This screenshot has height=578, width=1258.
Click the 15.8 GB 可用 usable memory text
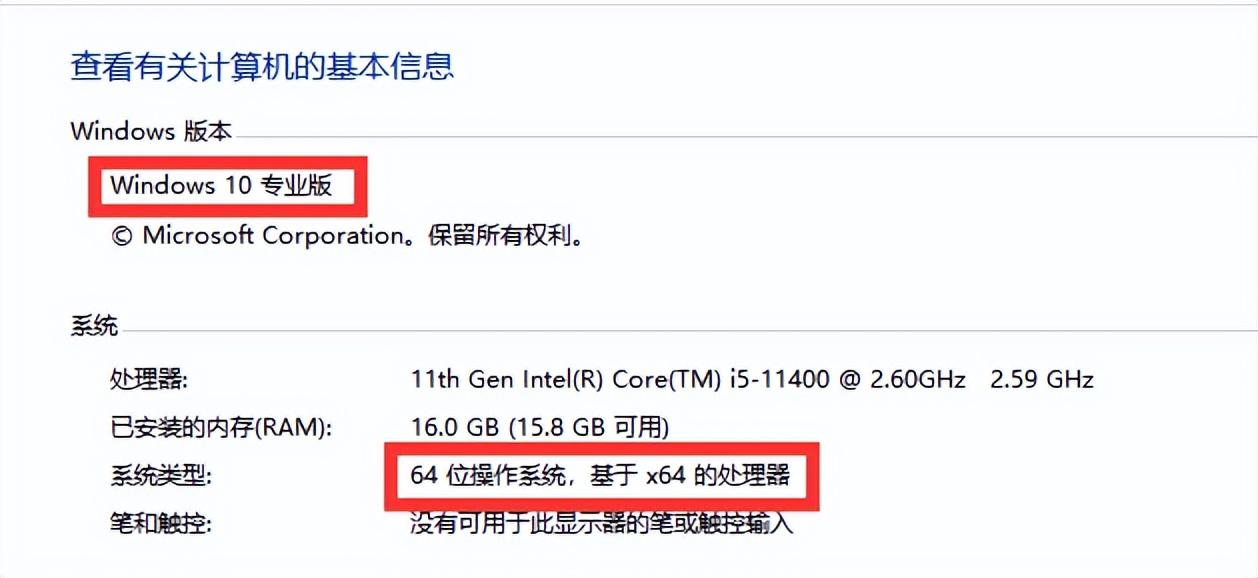(x=589, y=428)
